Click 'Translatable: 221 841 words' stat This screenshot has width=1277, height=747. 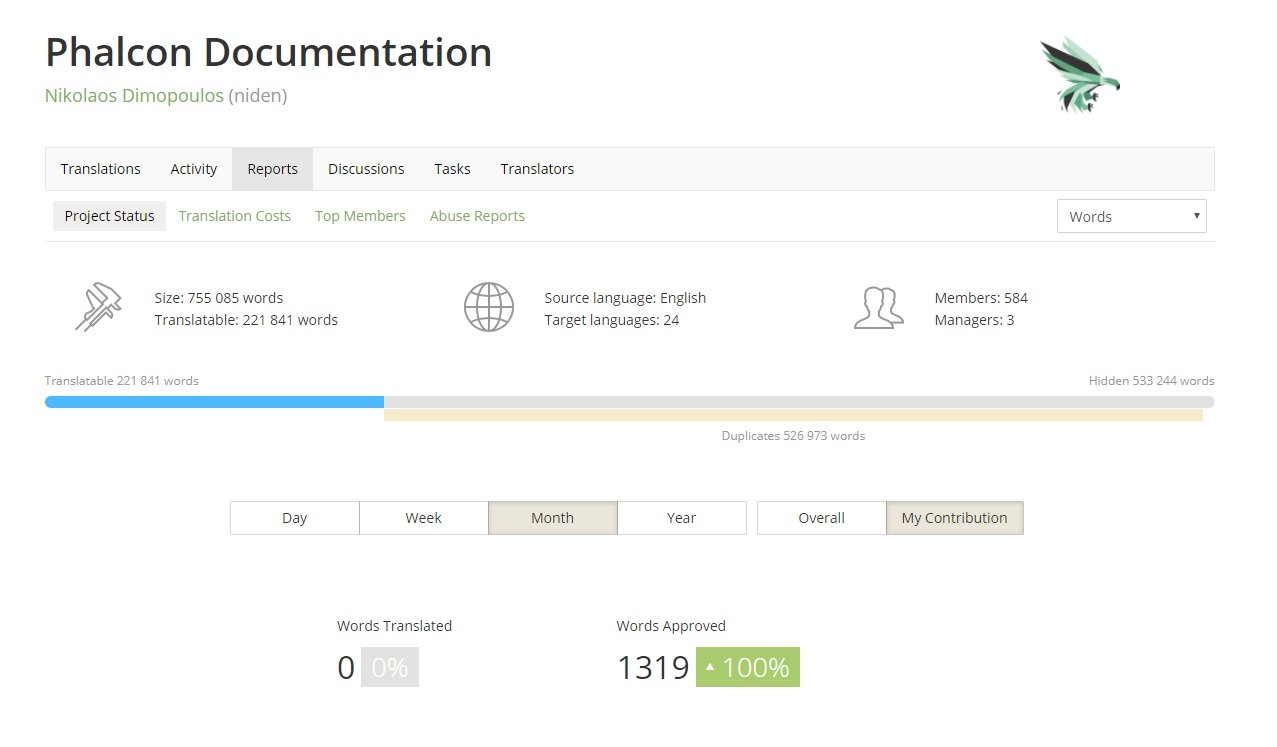point(246,320)
